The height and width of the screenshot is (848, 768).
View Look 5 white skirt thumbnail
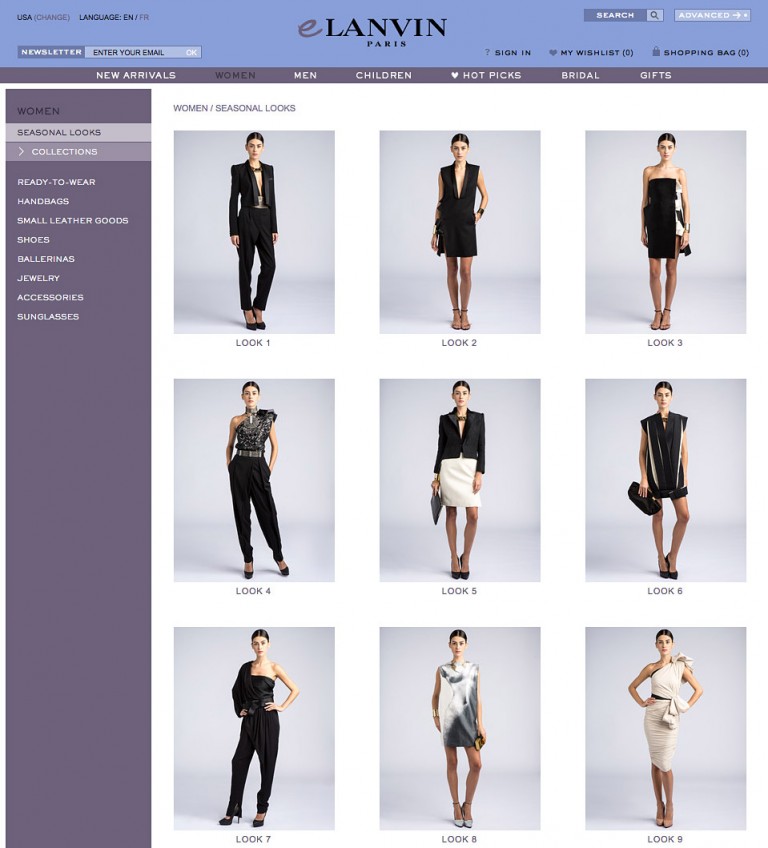(460, 480)
